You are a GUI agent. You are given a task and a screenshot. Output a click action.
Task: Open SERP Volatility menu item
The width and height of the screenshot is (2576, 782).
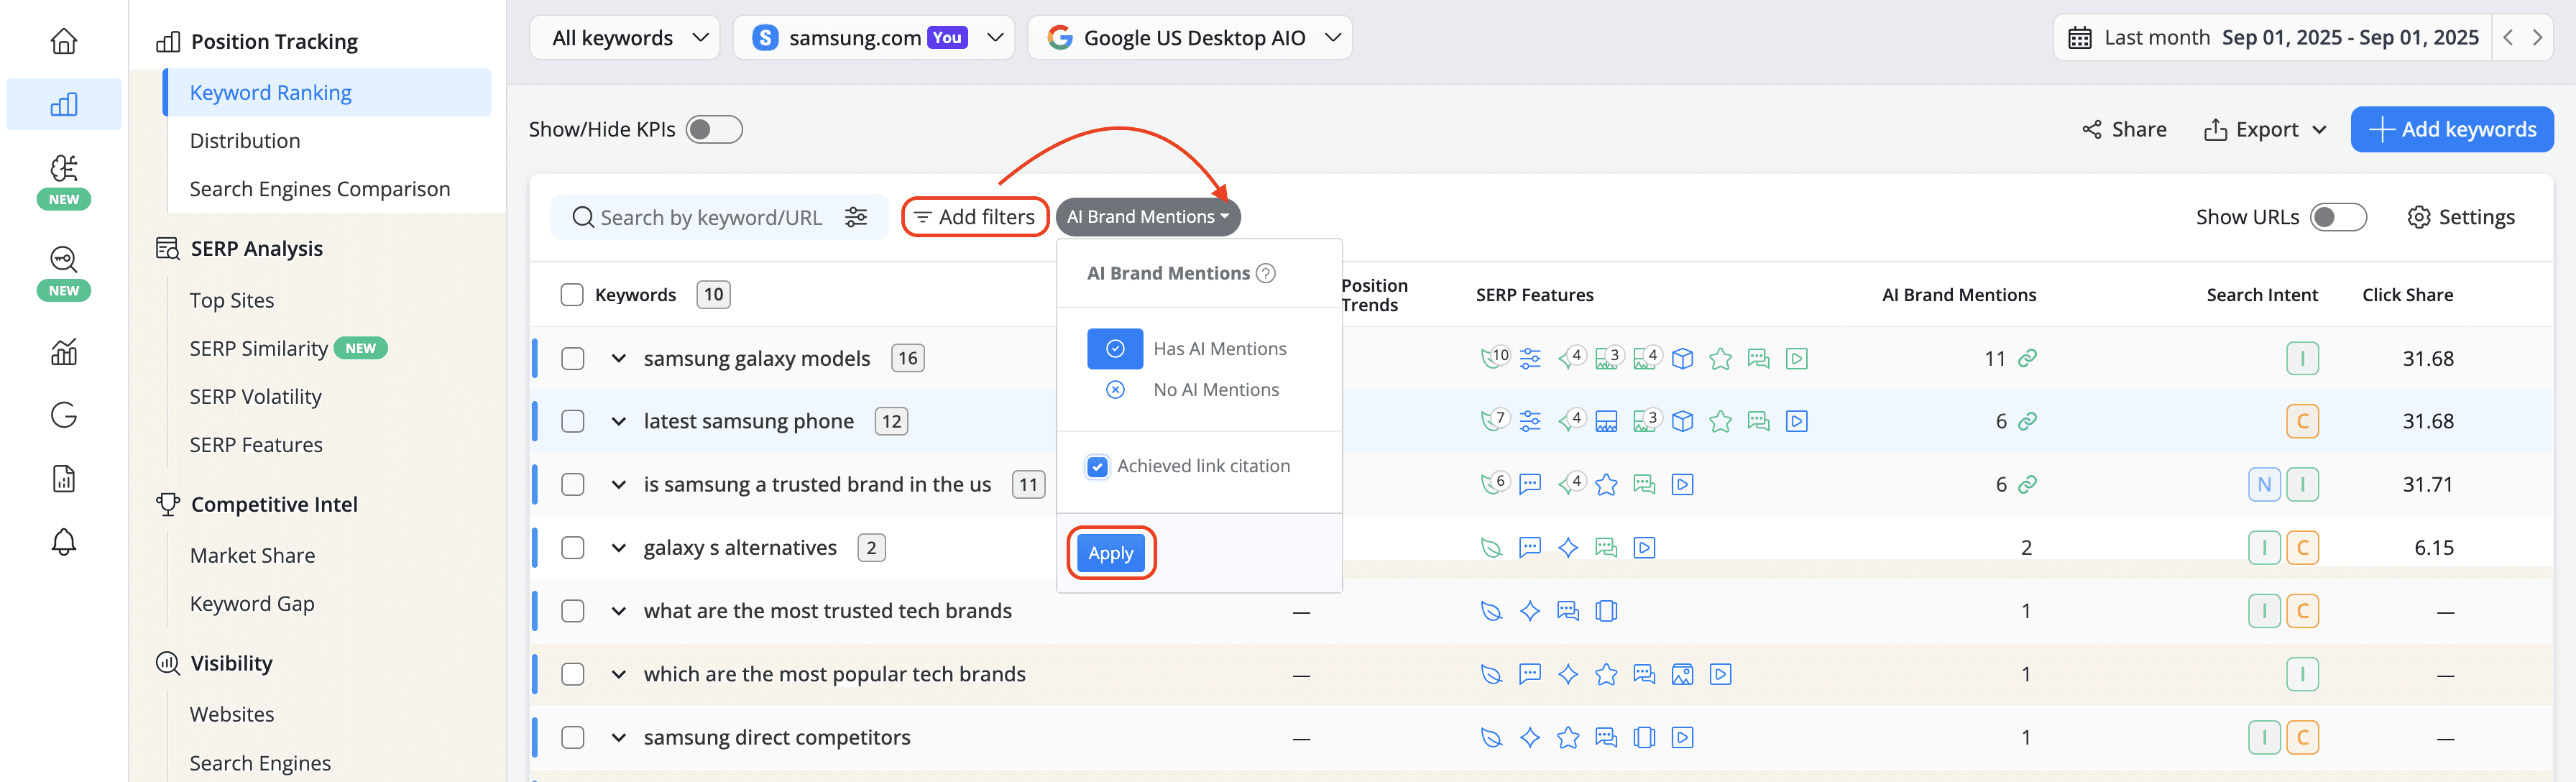click(256, 397)
